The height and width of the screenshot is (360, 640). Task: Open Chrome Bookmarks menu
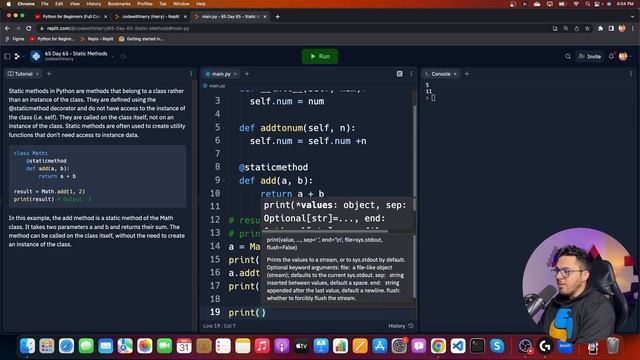(119, 4)
